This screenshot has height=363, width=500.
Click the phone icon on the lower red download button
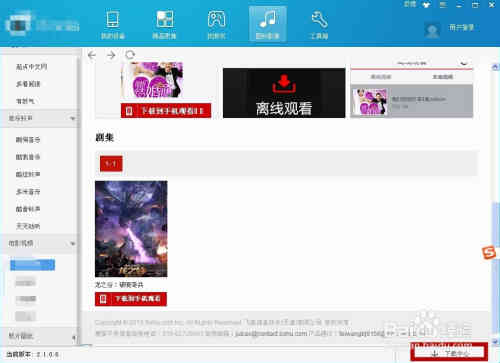103,299
